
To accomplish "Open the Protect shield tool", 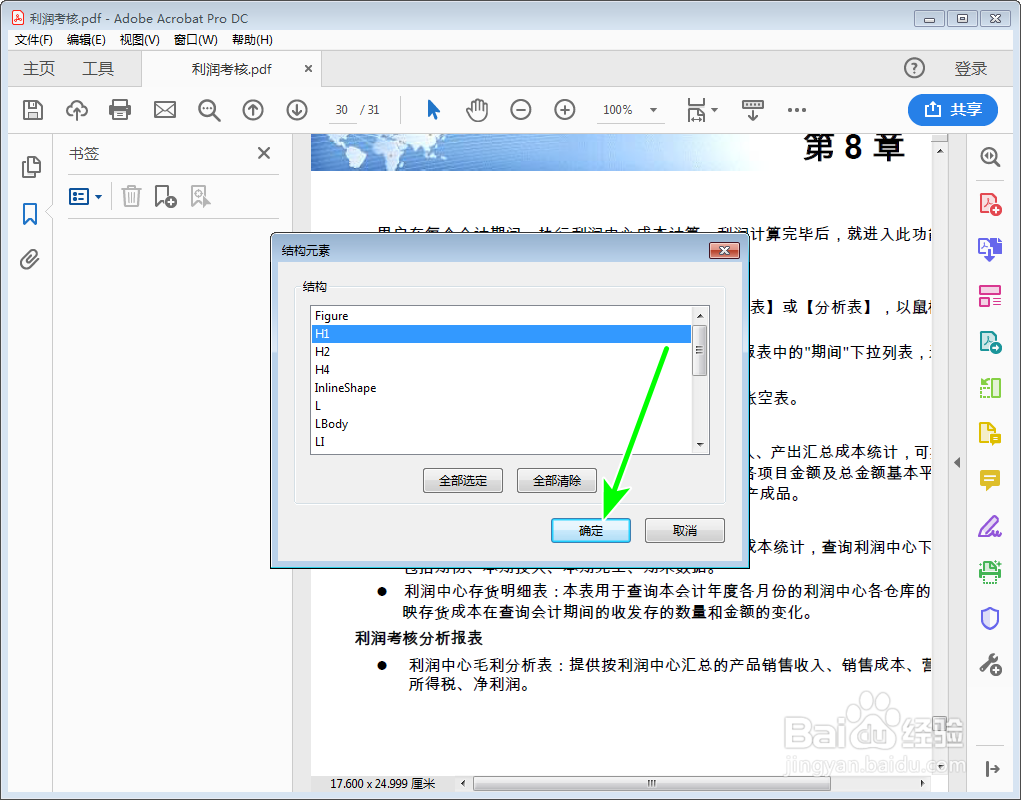I will [990, 618].
